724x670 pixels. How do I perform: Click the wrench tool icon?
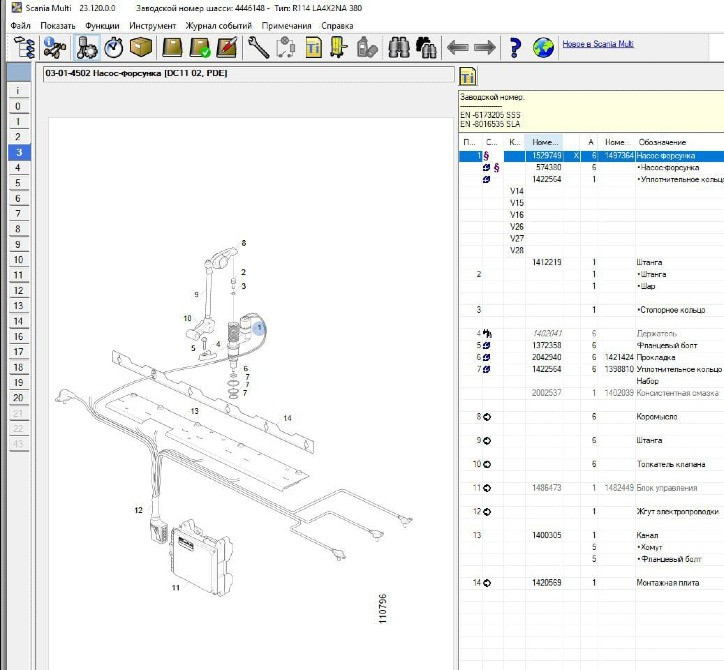(257, 47)
